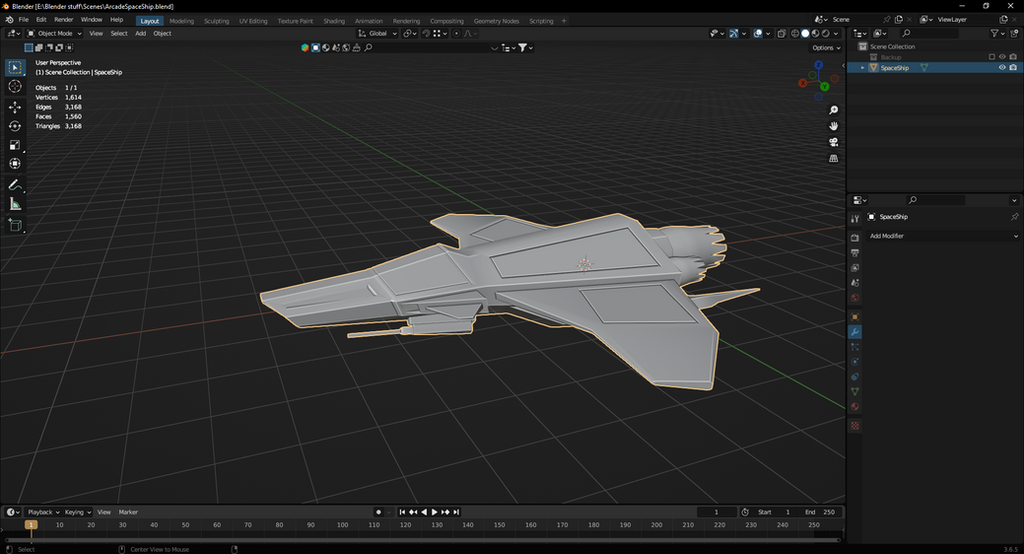Open the Object Mode dropdown
This screenshot has width=1024, height=554.
coord(54,33)
